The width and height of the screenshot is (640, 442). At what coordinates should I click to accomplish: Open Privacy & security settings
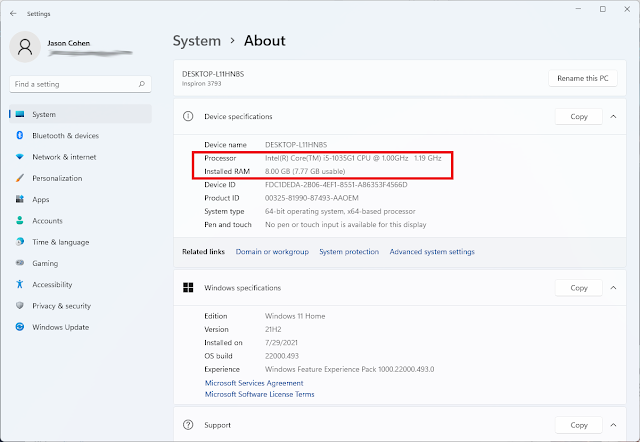[x=80, y=305]
